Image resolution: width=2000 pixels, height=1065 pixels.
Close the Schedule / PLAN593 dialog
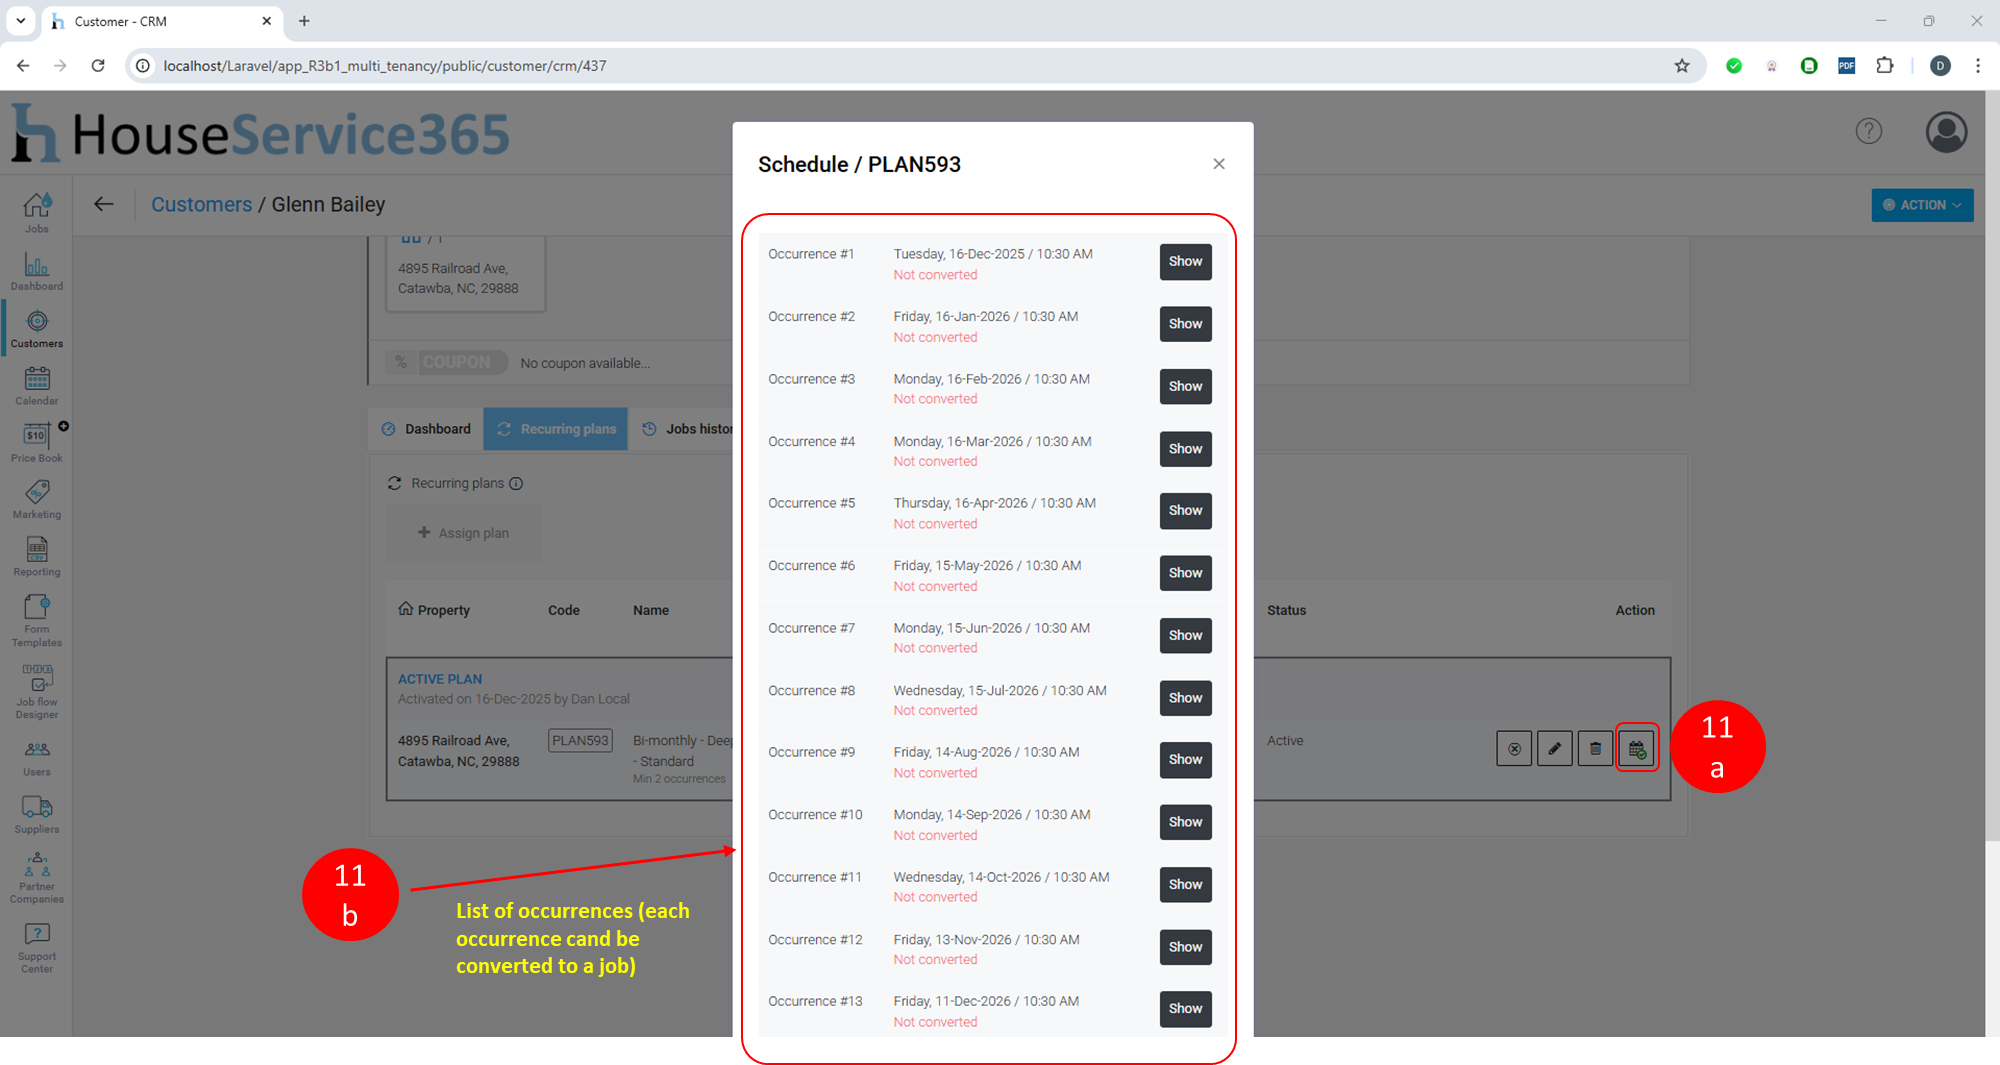click(1219, 164)
